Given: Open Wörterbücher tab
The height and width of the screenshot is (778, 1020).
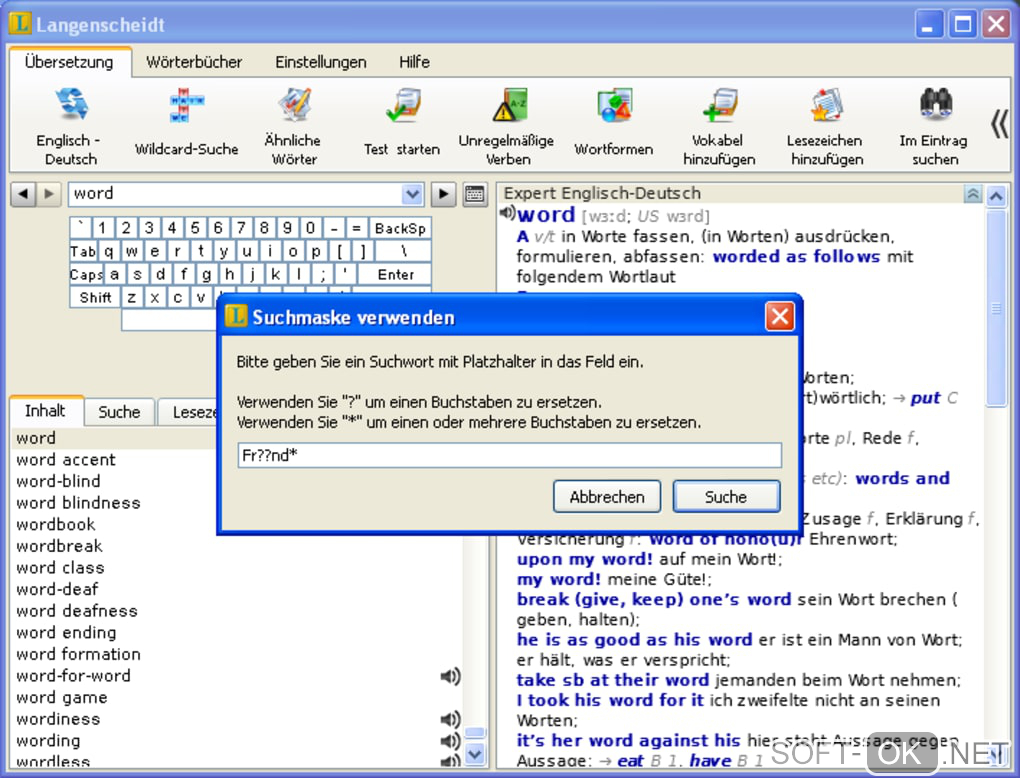Looking at the screenshot, I should pyautogui.click(x=194, y=62).
